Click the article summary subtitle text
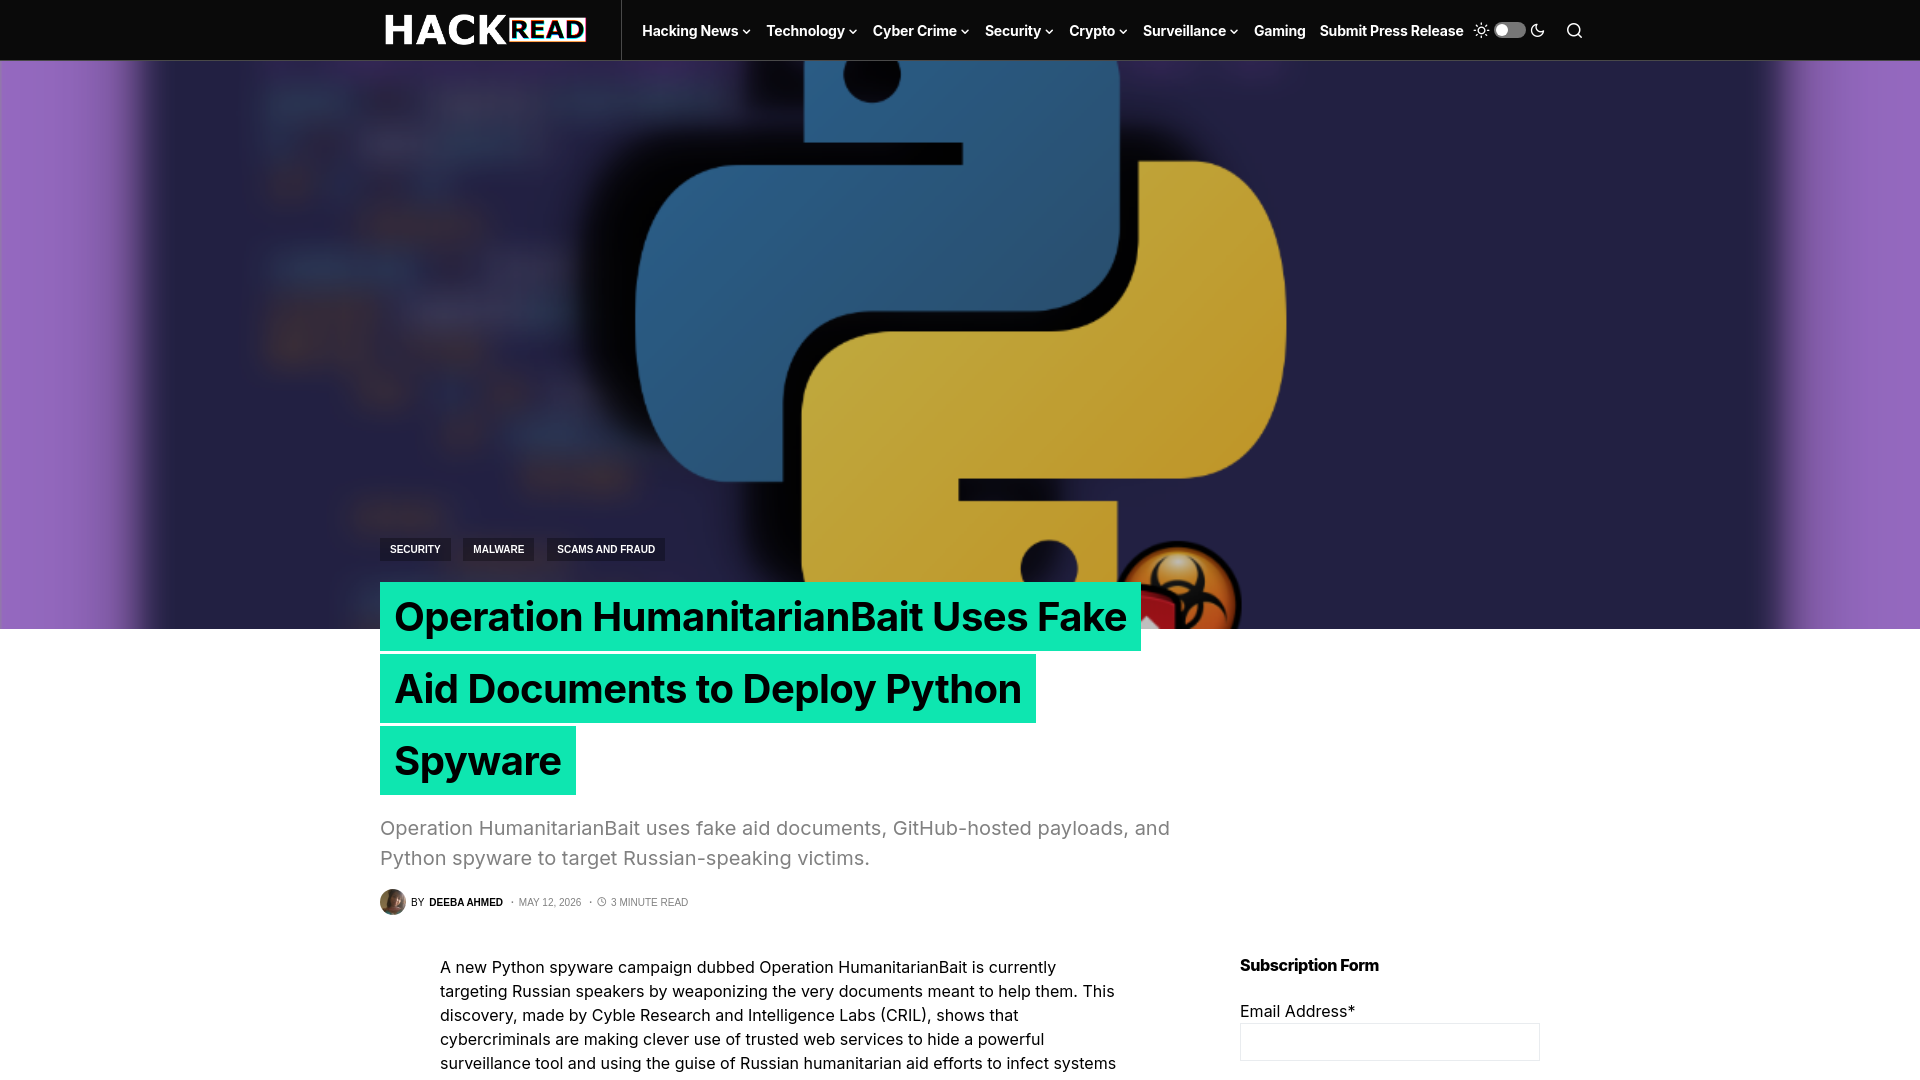The width and height of the screenshot is (1920, 1080). [775, 843]
